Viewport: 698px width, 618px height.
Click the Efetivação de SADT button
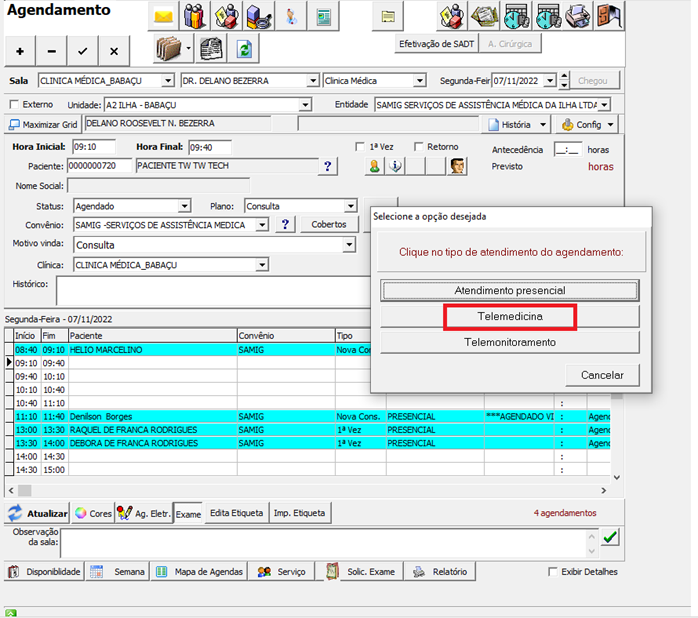(436, 44)
